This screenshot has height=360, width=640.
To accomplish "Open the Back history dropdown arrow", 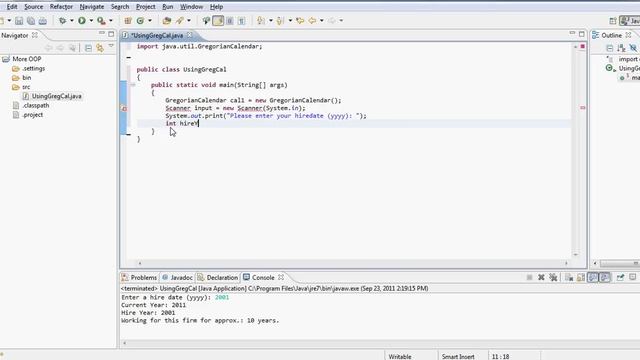I will pos(322,20).
